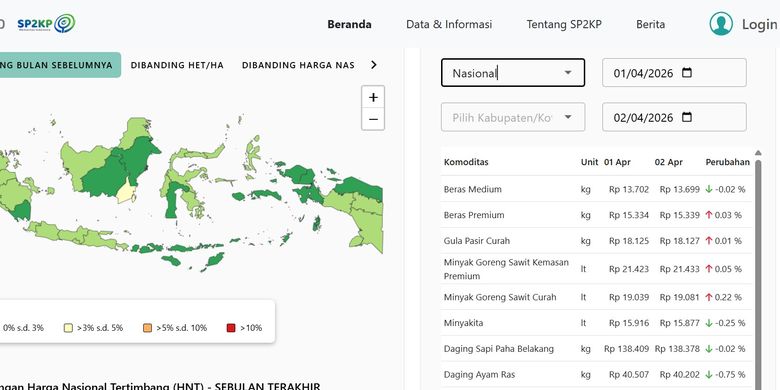Select the Daging Ayam Ras label

coord(480,375)
